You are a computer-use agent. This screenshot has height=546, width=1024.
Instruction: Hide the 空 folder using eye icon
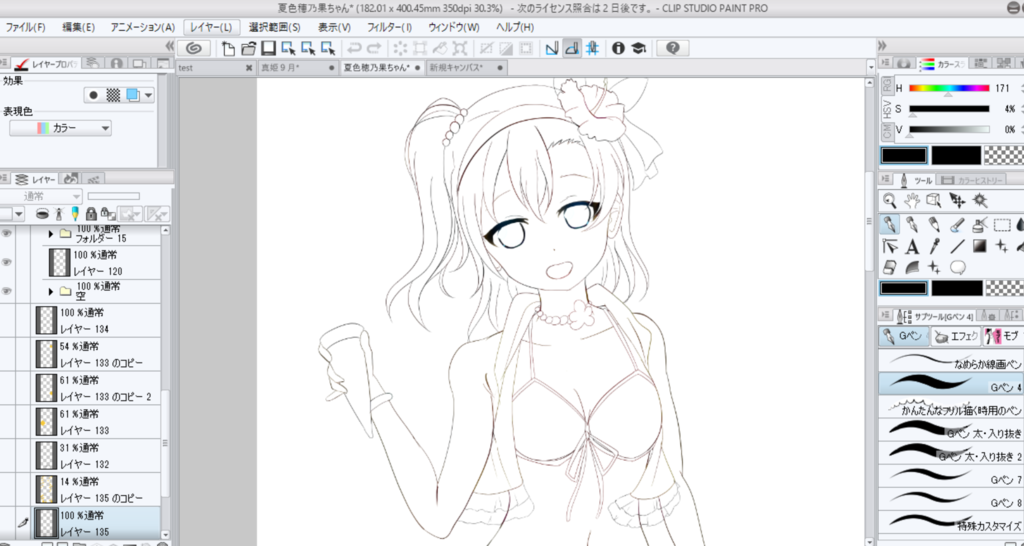coord(7,291)
